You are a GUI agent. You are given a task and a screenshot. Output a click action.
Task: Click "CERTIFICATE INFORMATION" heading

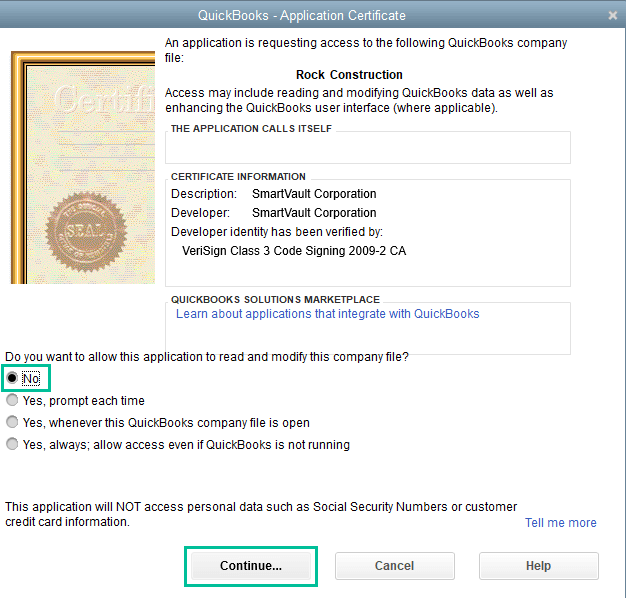coord(238,176)
